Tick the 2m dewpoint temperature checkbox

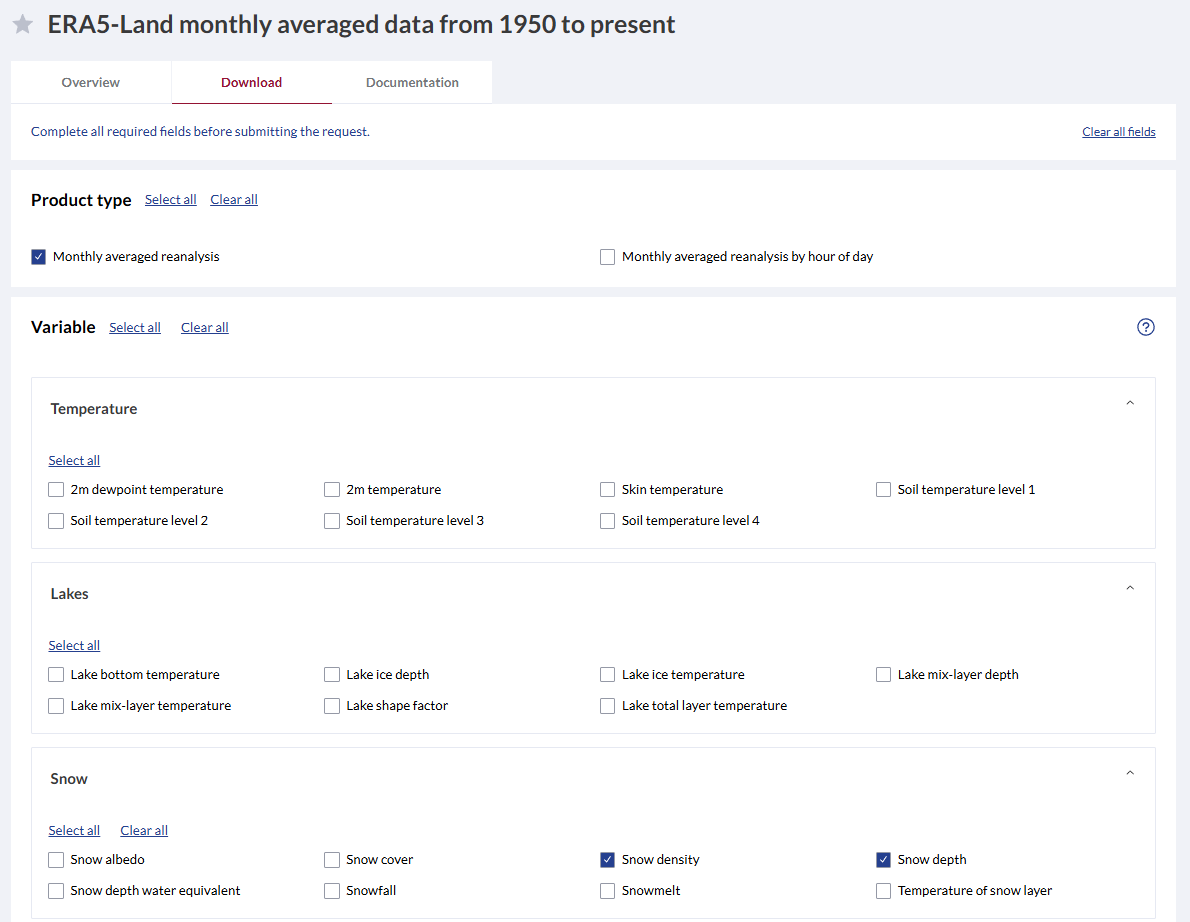pos(56,489)
